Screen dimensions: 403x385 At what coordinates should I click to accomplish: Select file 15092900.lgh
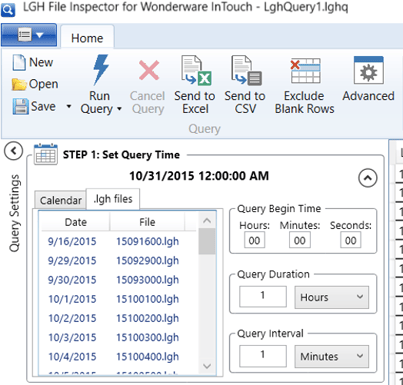(x=147, y=261)
